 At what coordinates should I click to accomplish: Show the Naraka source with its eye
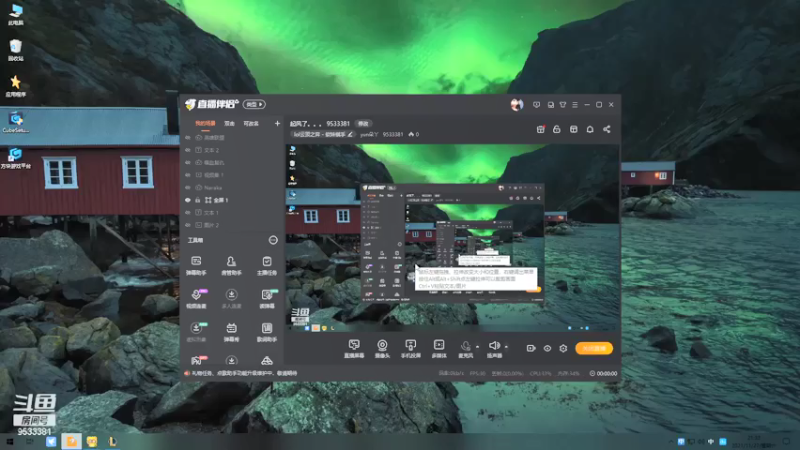(x=188, y=187)
